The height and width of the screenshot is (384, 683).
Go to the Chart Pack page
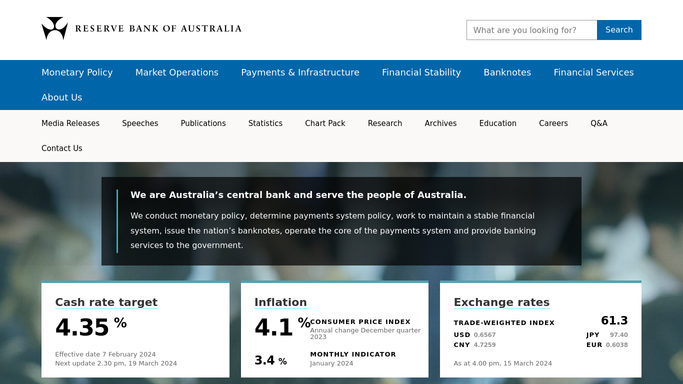[325, 123]
